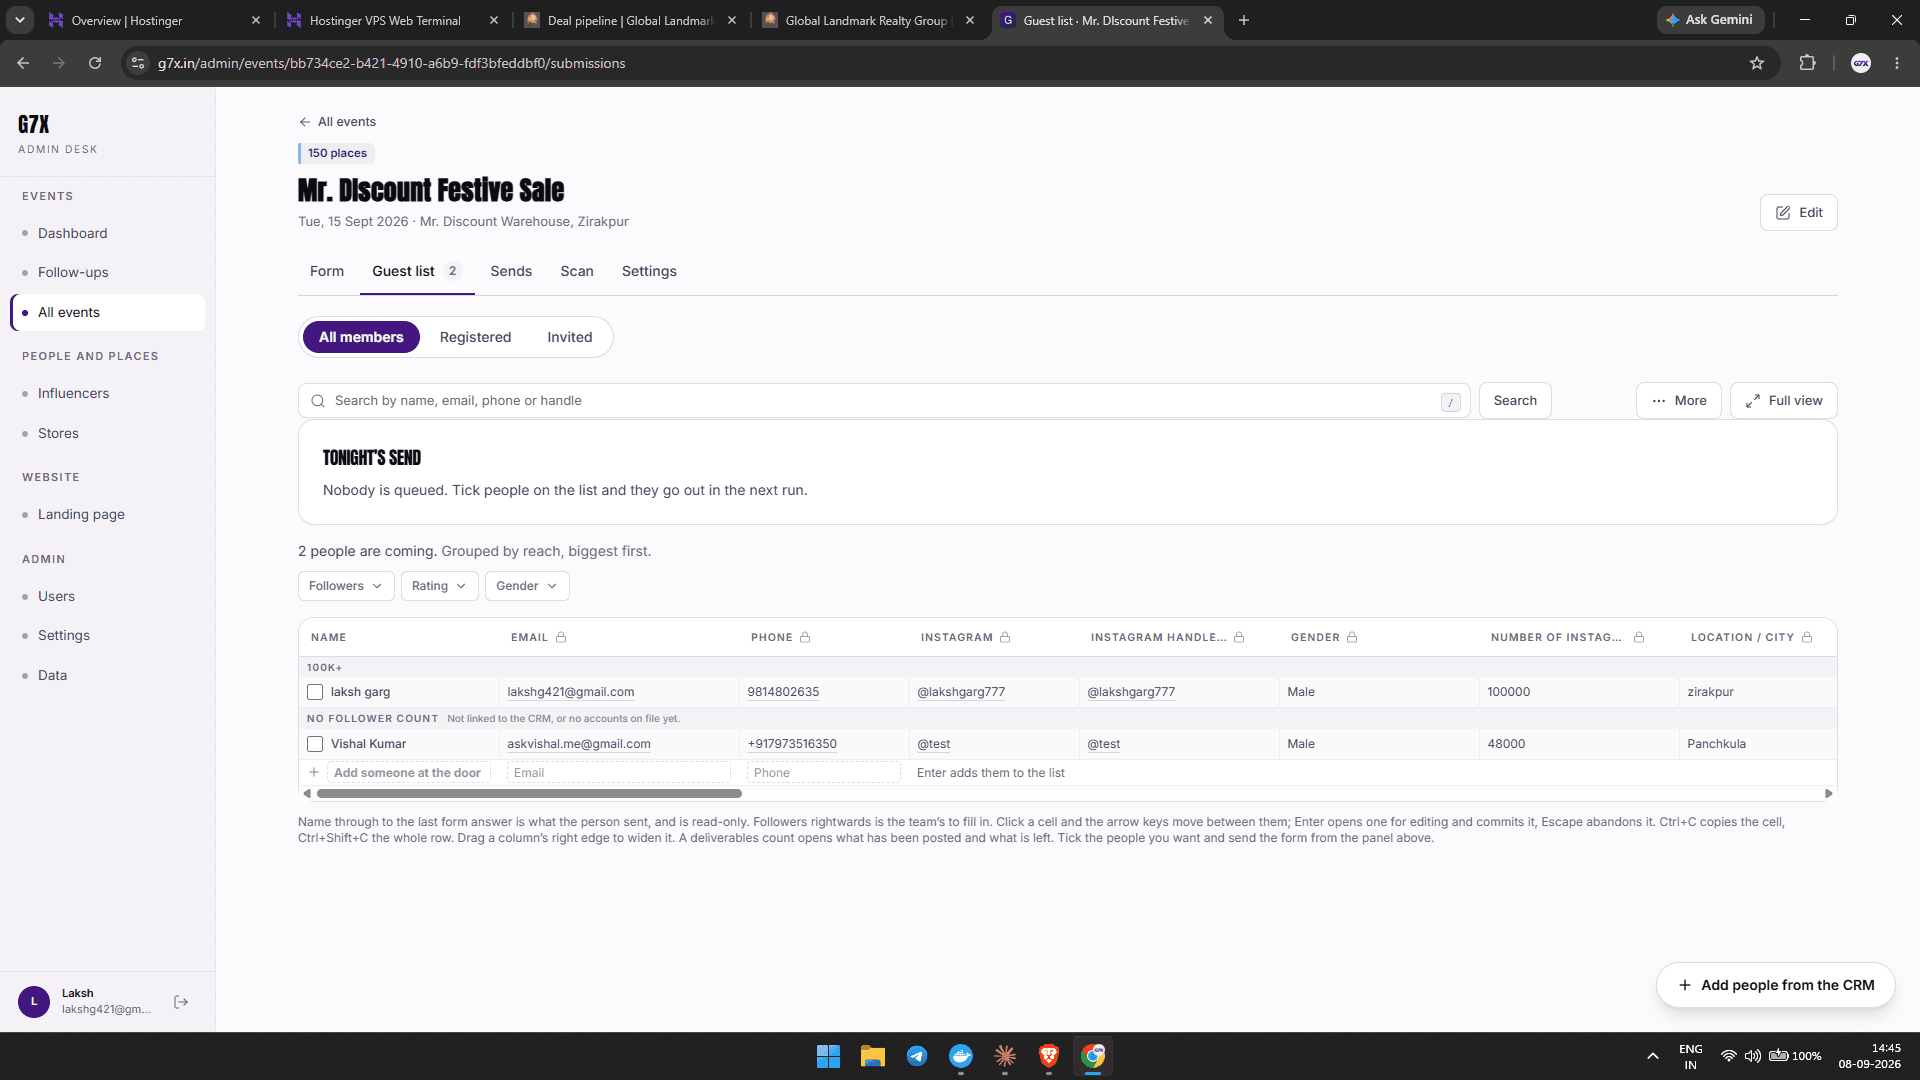Click the guest search input field
Screen dimensions: 1920x1080
[x=884, y=401]
